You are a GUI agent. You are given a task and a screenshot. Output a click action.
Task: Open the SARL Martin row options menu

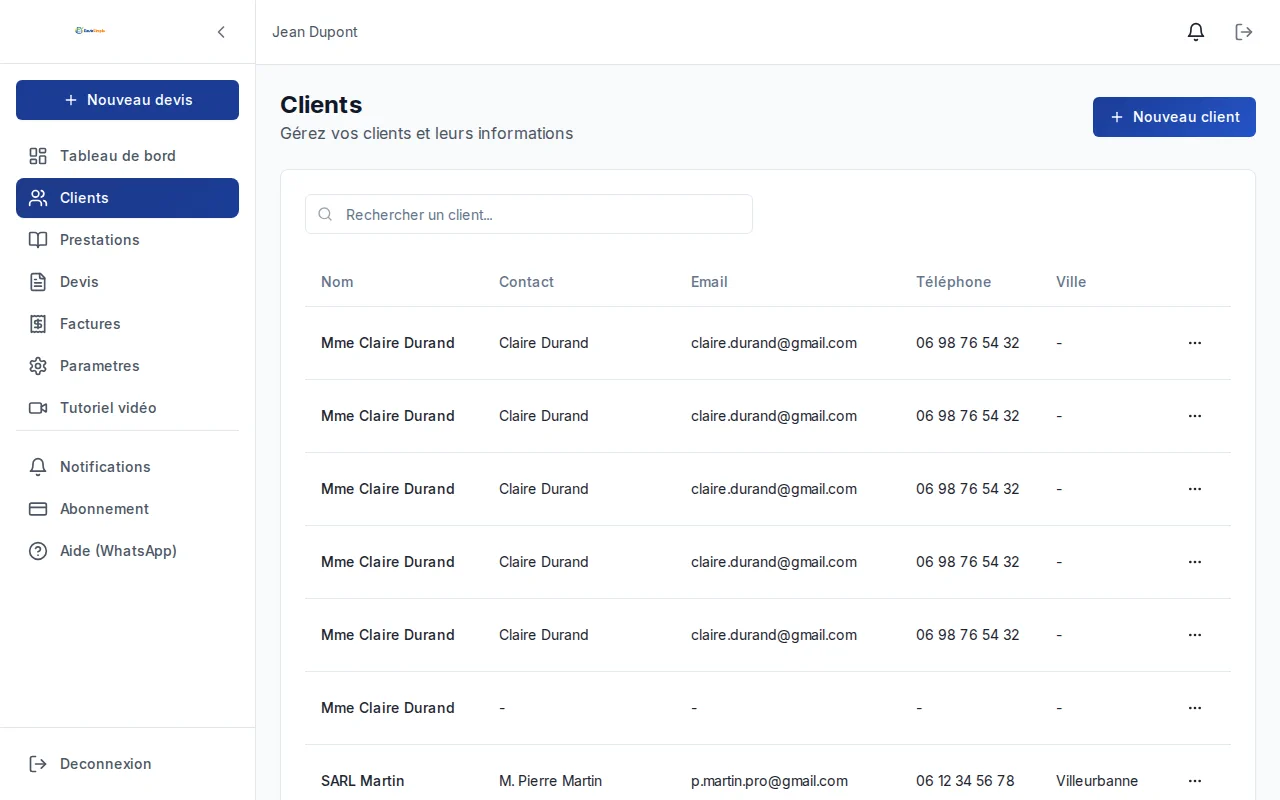pos(1195,781)
